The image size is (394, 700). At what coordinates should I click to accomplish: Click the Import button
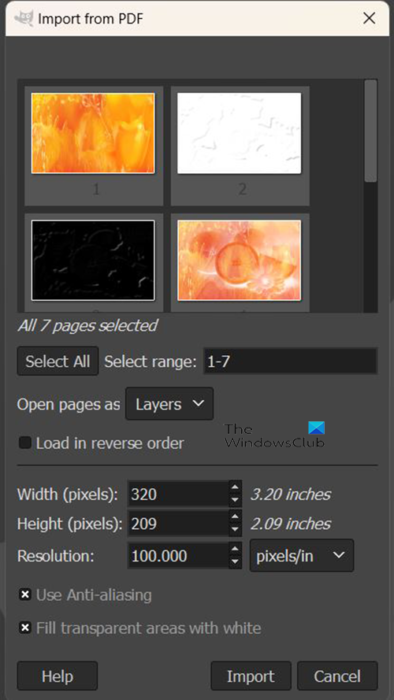pos(251,676)
